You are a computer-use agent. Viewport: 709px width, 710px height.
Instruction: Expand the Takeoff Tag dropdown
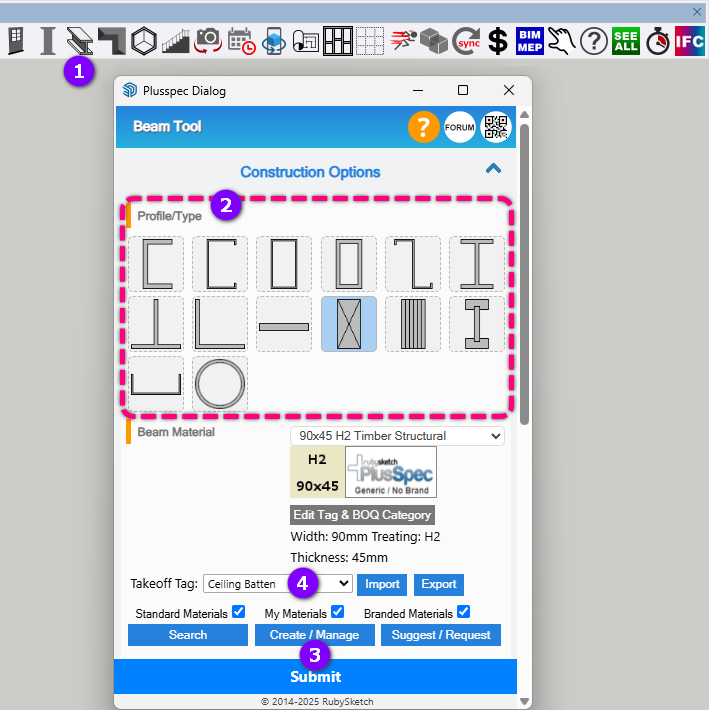click(x=277, y=584)
